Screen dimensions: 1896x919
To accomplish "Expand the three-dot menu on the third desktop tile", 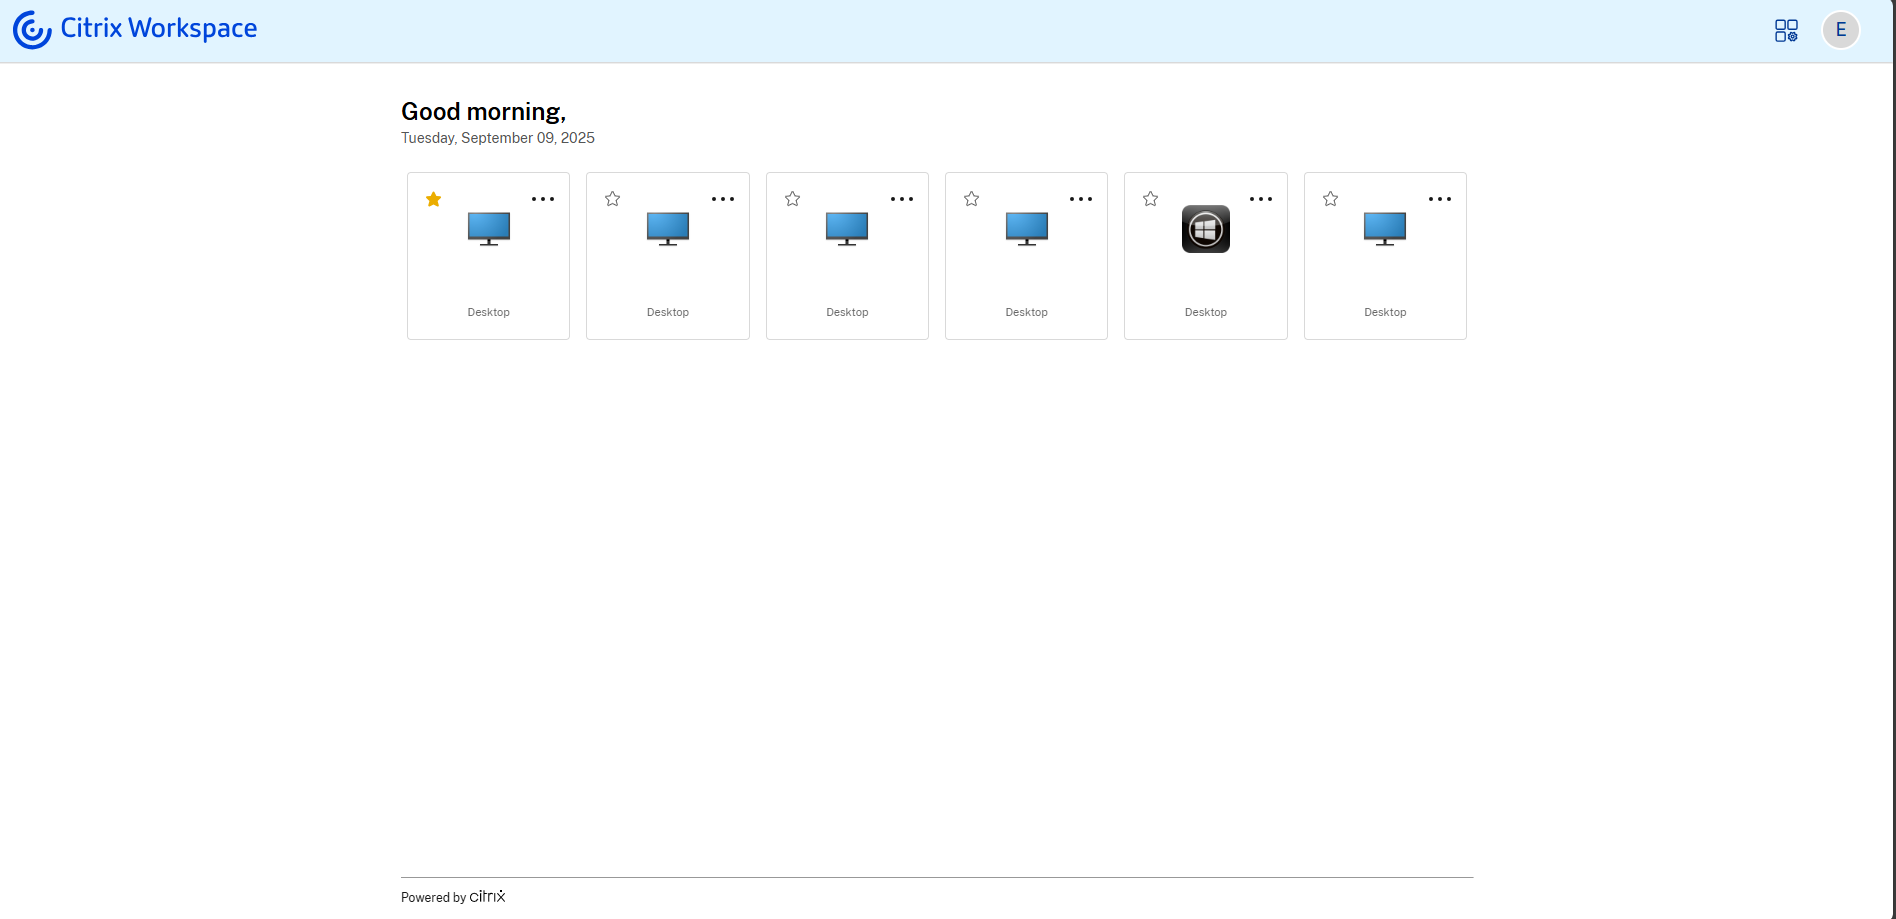I will point(902,199).
